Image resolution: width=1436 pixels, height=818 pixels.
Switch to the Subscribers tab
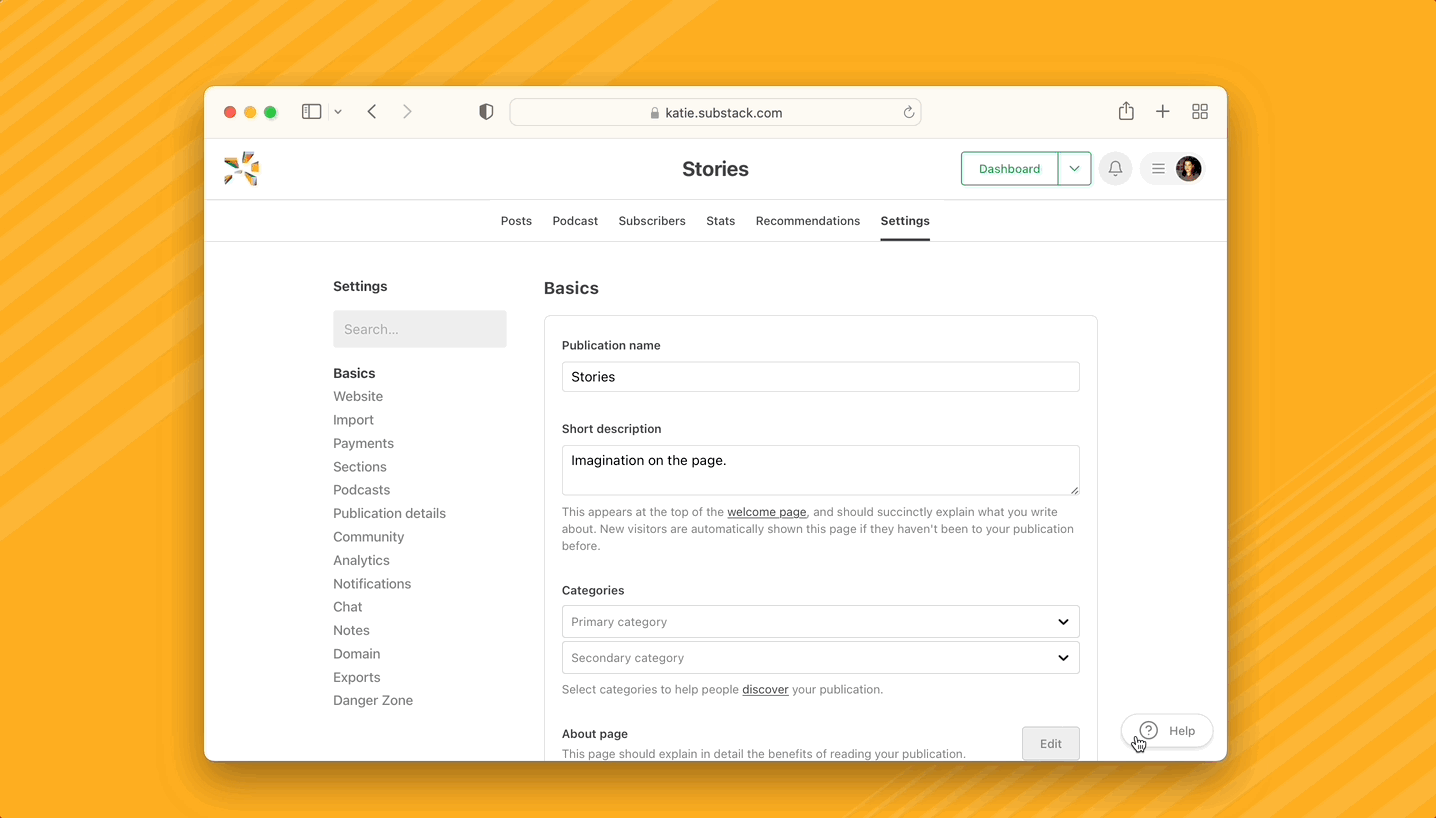coord(652,220)
